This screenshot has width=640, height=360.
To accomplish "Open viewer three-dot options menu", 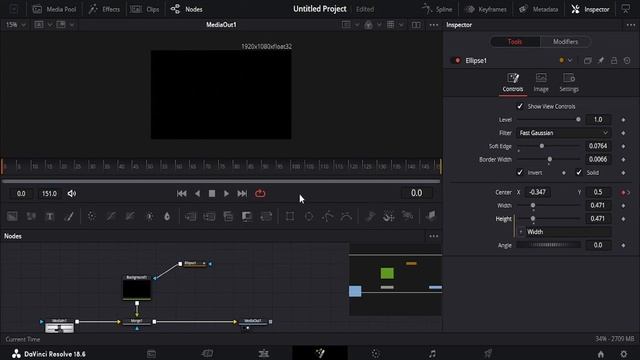I will coord(434,25).
